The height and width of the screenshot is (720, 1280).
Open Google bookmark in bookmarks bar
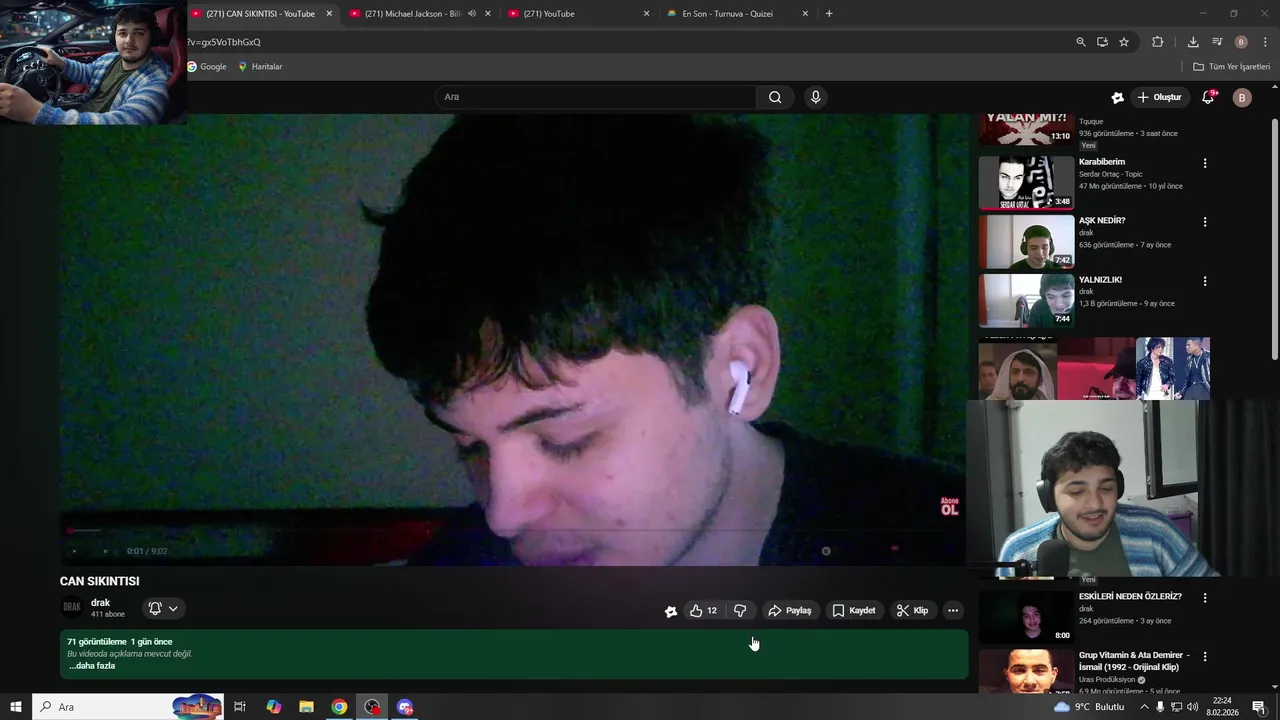point(206,67)
